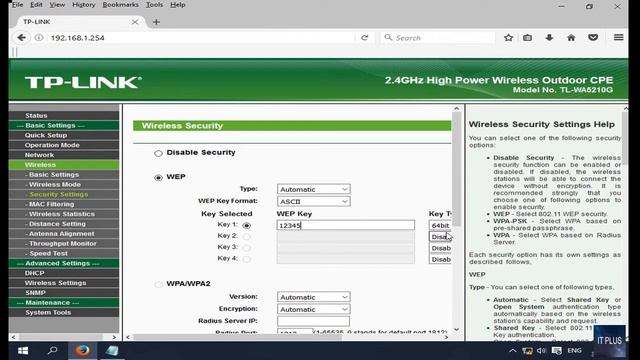Viewport: 640px width, 360px height.
Task: Open the second app icon on taskbar
Action: [x=111, y=351]
